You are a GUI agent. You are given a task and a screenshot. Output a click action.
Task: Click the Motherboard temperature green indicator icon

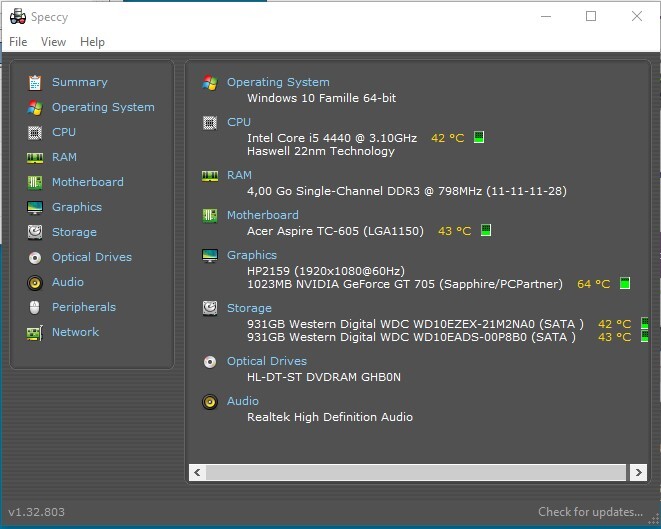[486, 230]
